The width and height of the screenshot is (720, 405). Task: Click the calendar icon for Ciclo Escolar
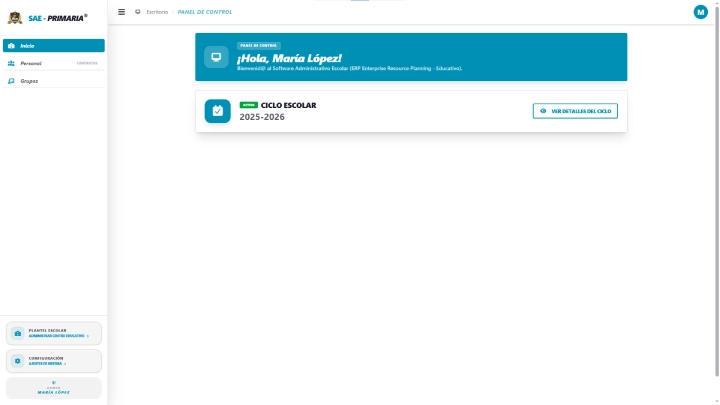pos(217,111)
